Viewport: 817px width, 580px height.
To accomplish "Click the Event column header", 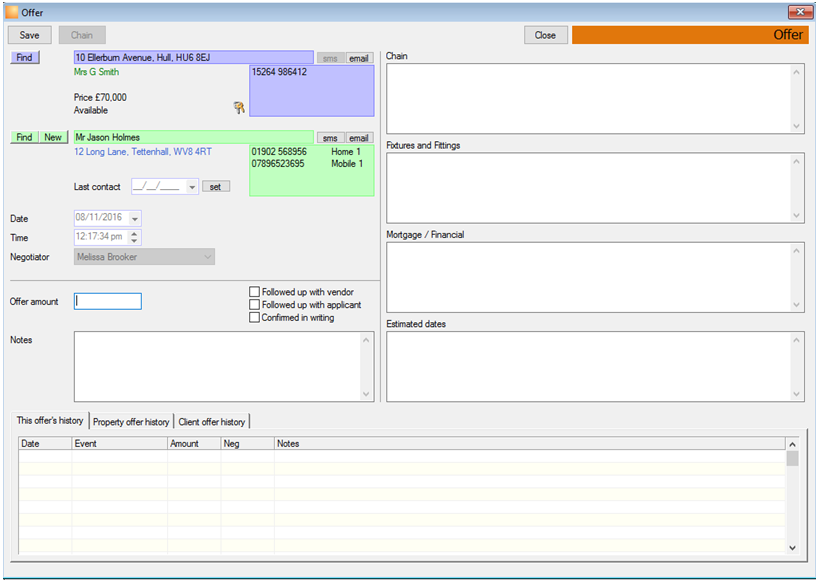I will pyautogui.click(x=120, y=443).
